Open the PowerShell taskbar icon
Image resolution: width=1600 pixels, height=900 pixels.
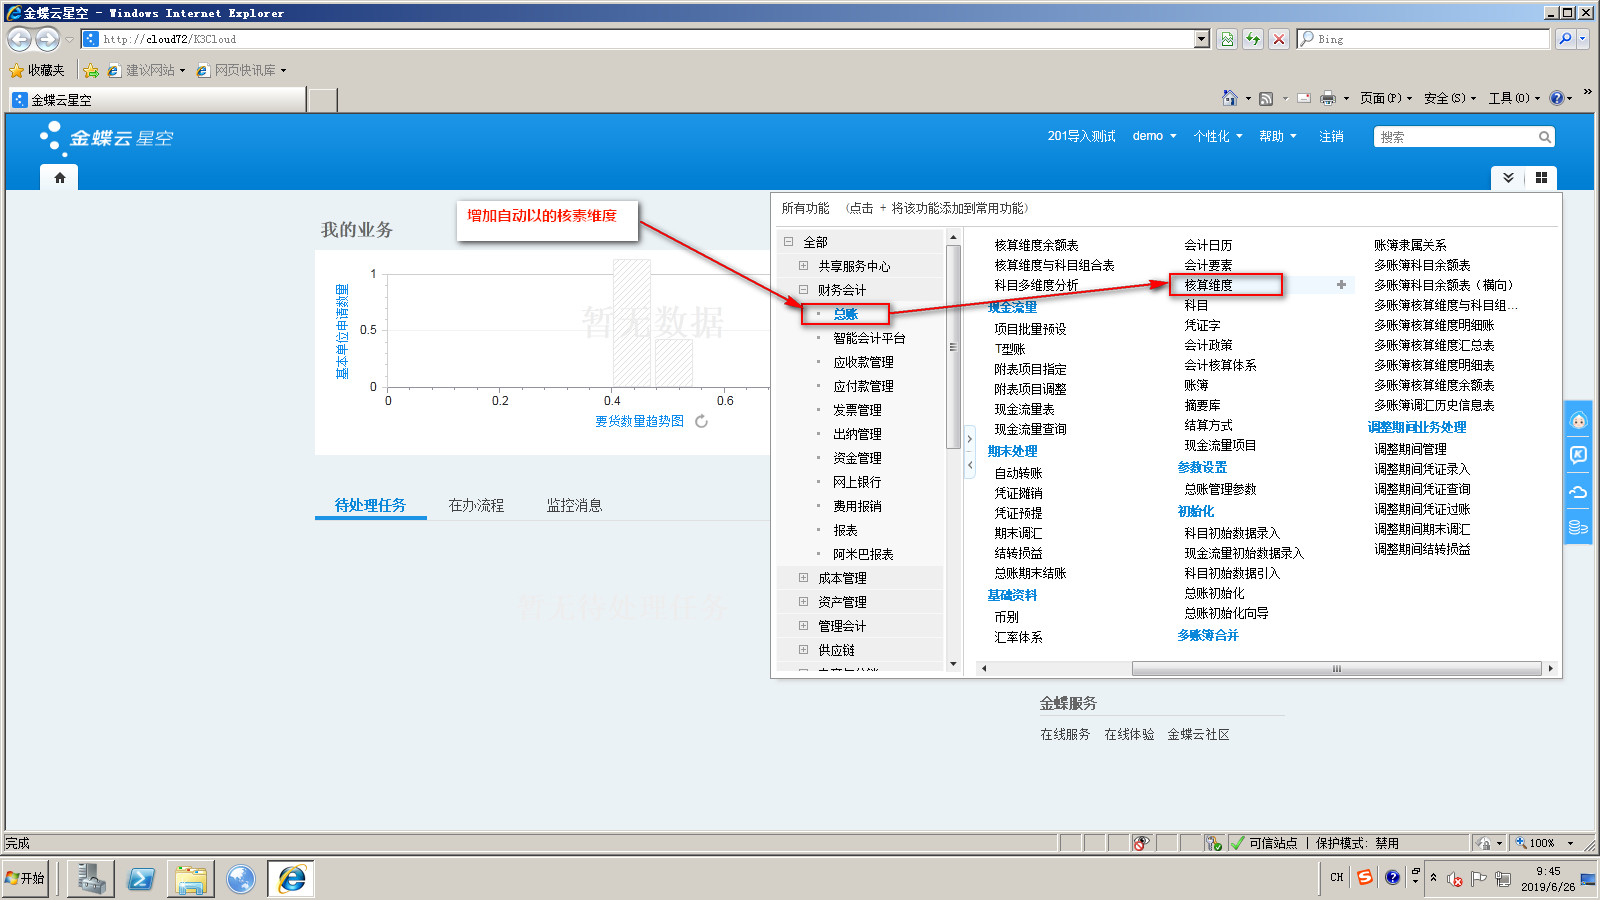pyautogui.click(x=141, y=879)
